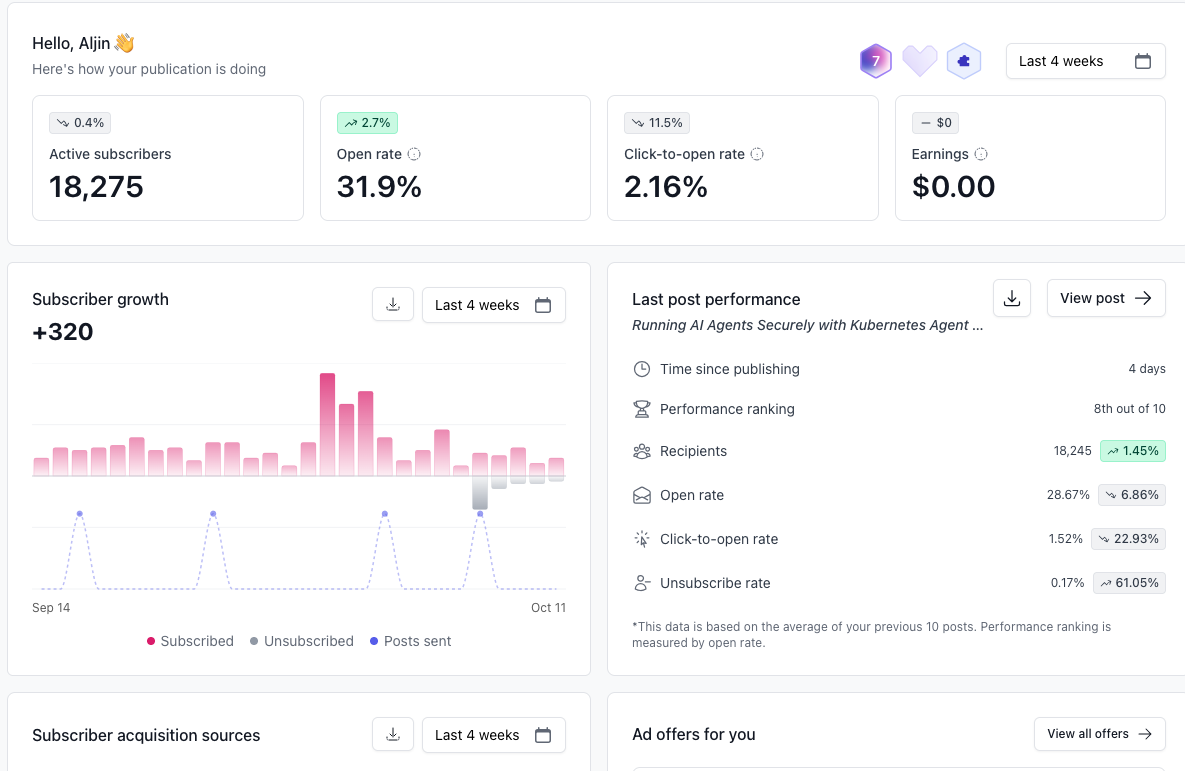Click the Subscriber acquisition sources heading
Screen dimensions: 1185x771
point(146,735)
